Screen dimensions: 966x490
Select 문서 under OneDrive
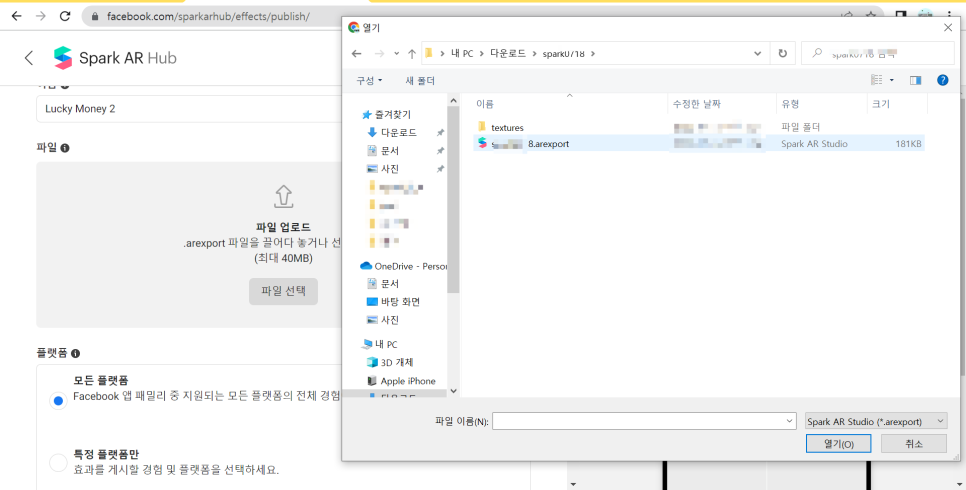(390, 284)
